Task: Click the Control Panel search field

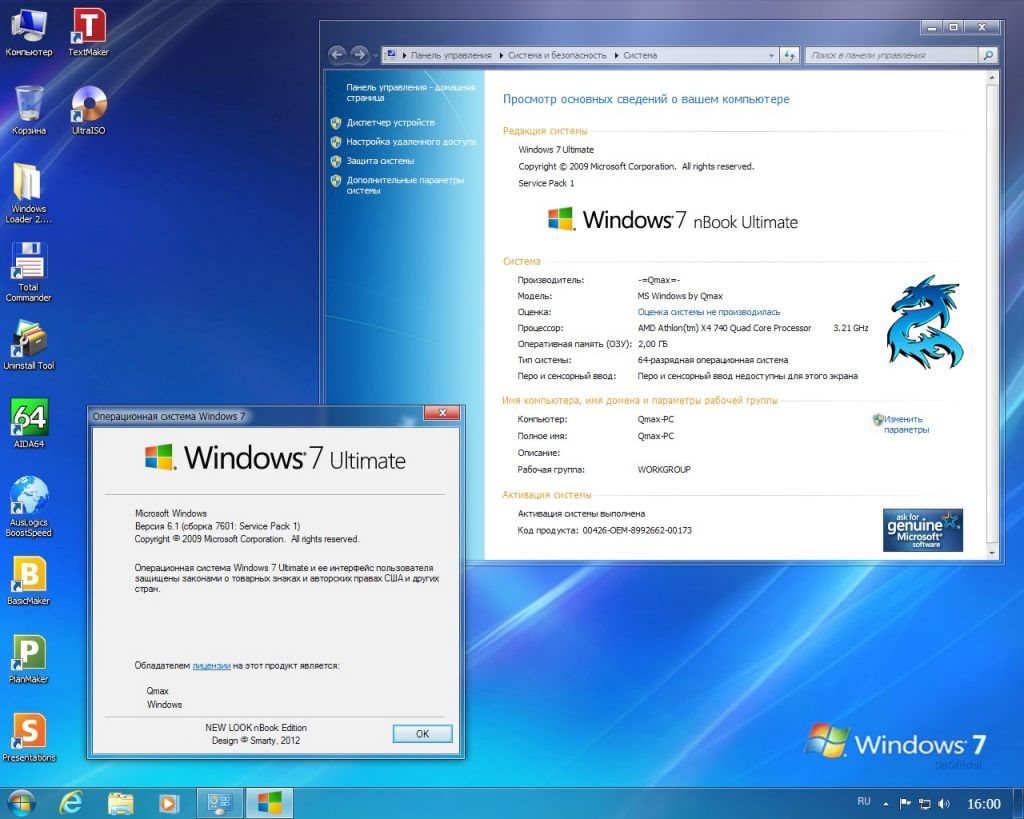Action: [893, 55]
